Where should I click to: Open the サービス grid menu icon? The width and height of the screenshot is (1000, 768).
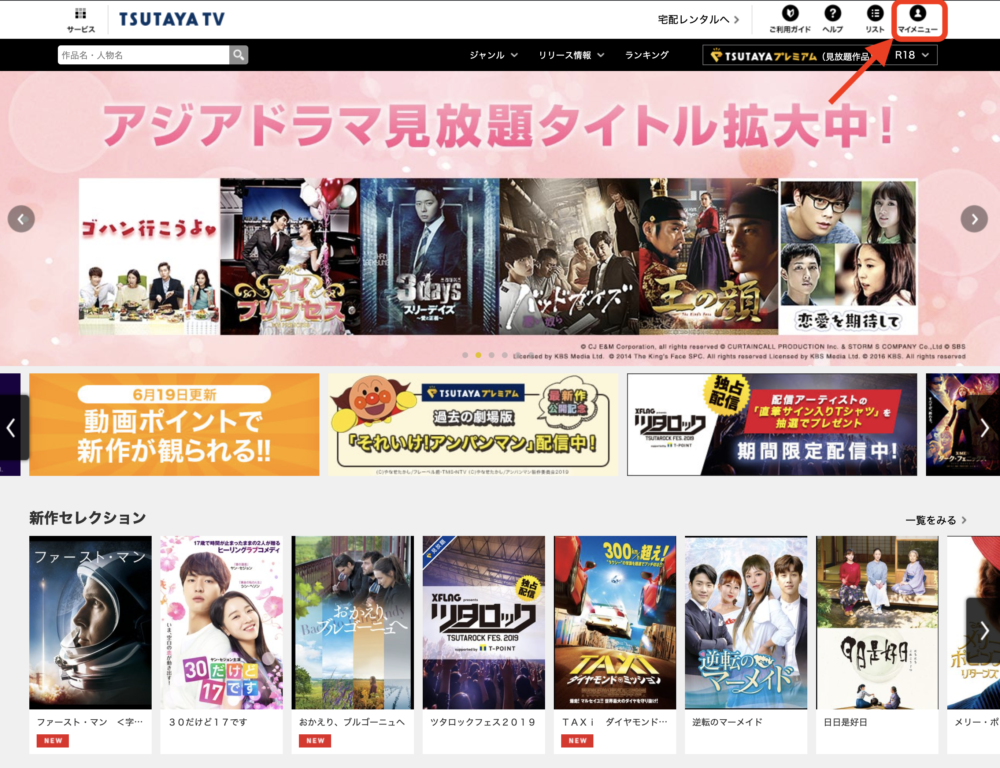[81, 19]
